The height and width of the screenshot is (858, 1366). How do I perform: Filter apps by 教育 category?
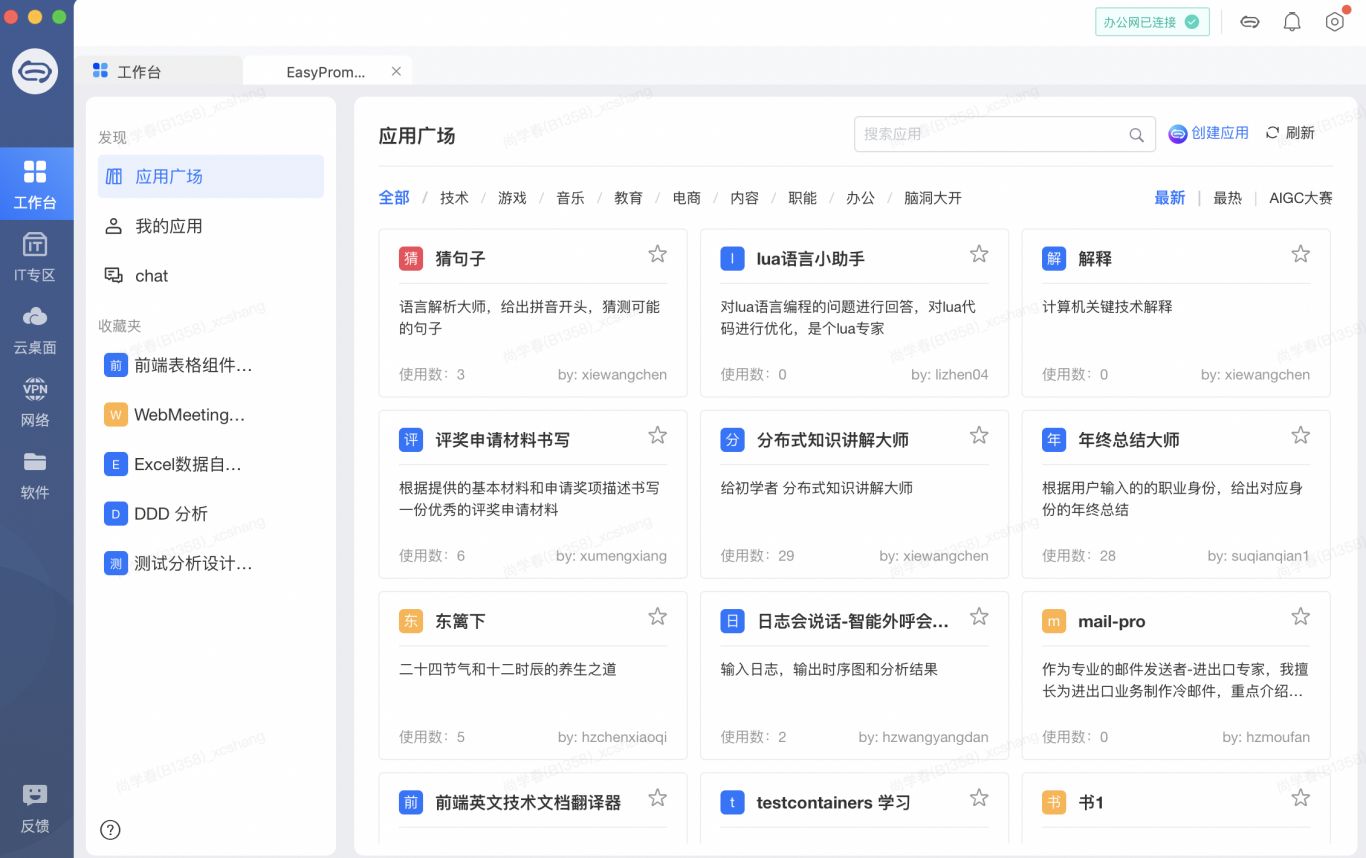coord(628,197)
